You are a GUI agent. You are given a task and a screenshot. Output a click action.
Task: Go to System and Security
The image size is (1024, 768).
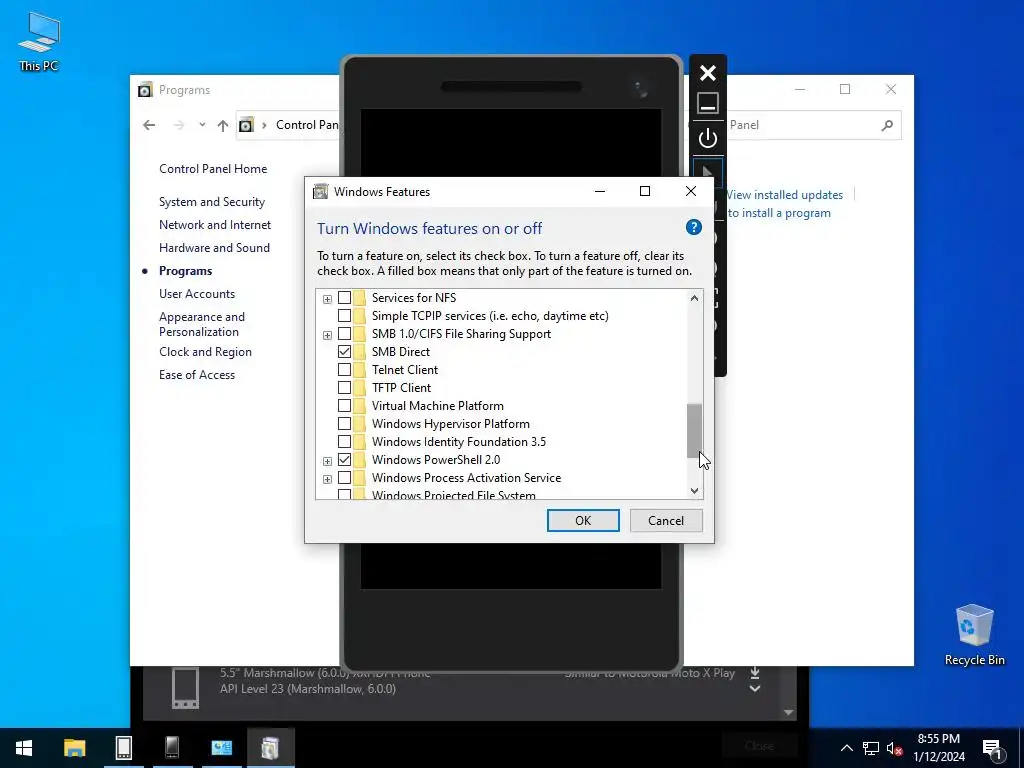point(212,202)
